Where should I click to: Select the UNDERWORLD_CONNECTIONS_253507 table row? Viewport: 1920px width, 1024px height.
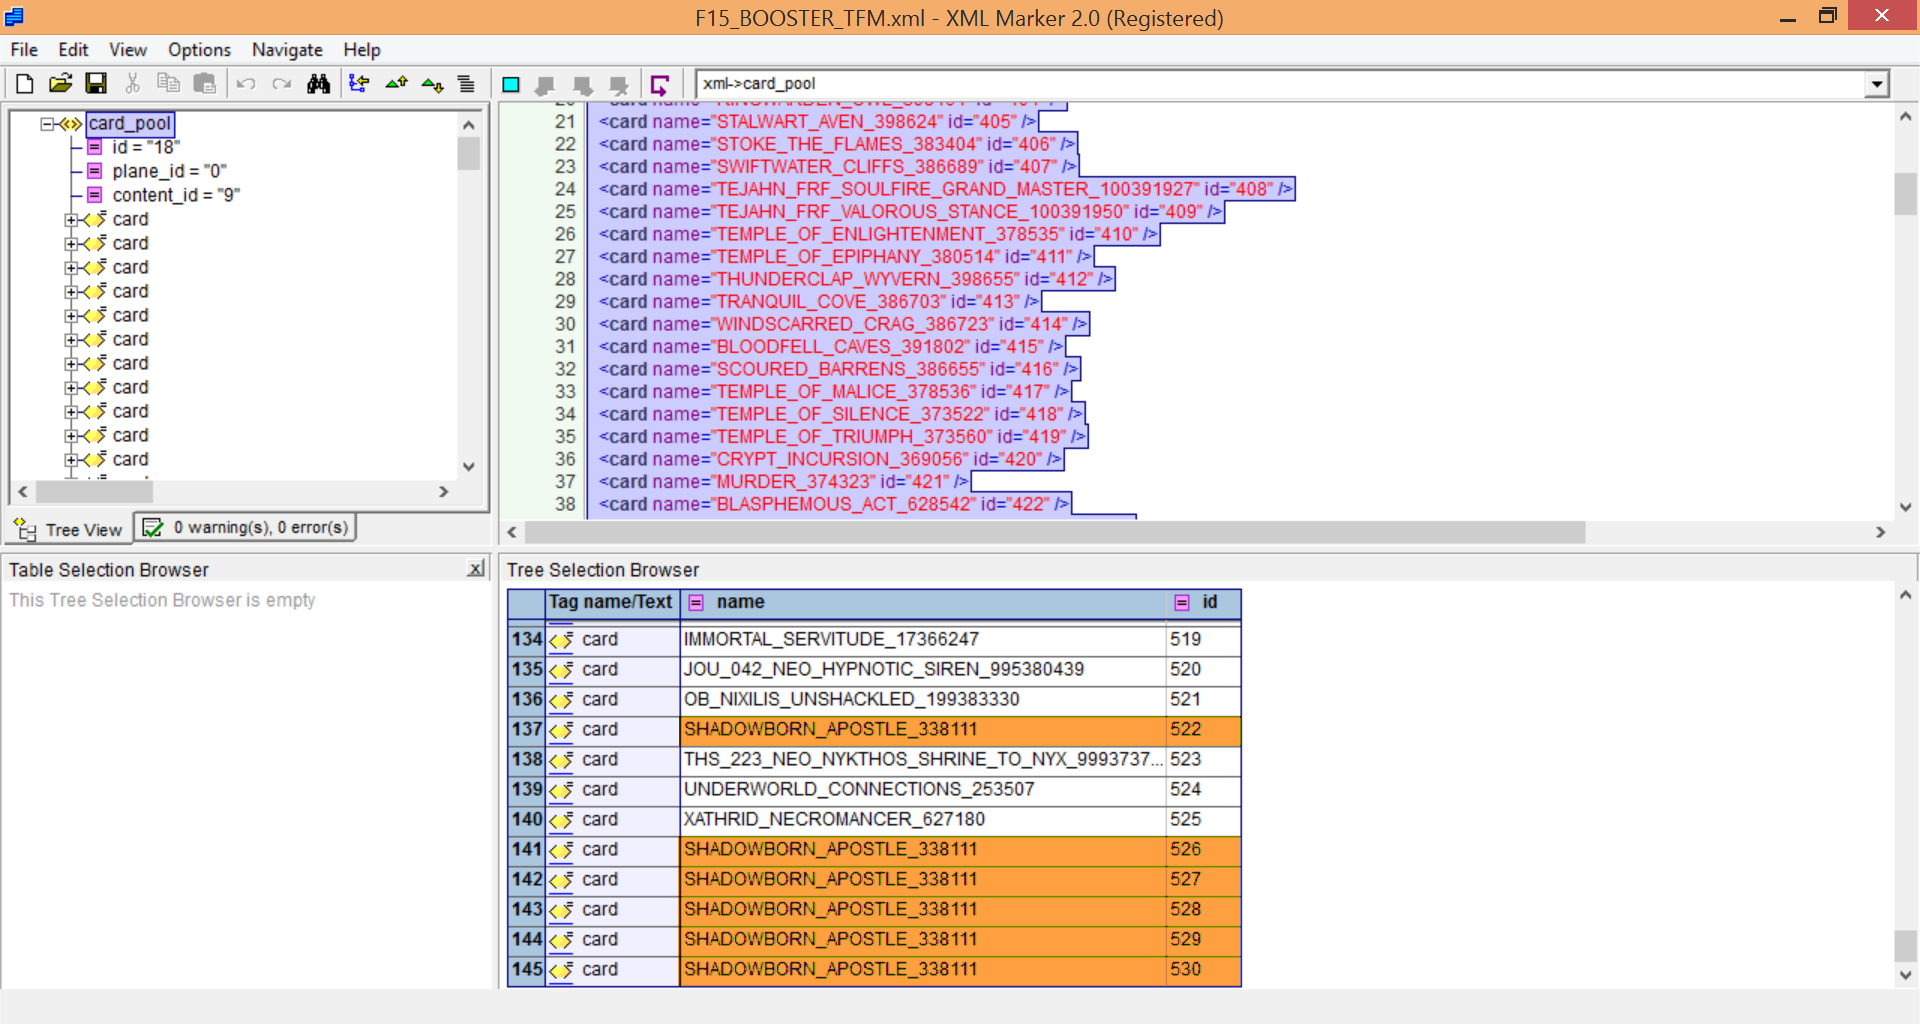858,789
